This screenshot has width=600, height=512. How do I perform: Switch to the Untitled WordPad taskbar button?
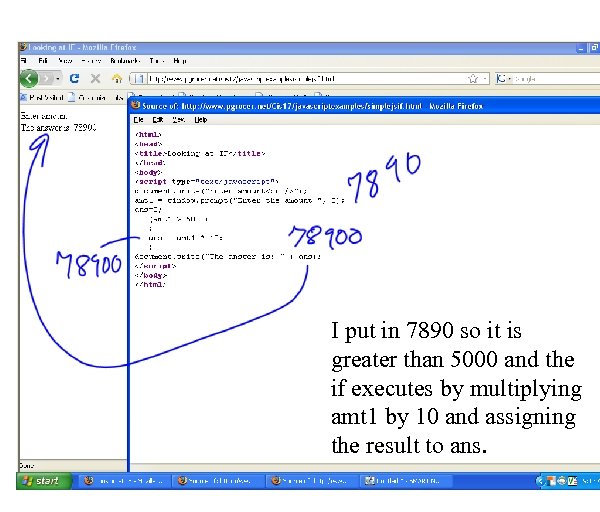pos(405,481)
